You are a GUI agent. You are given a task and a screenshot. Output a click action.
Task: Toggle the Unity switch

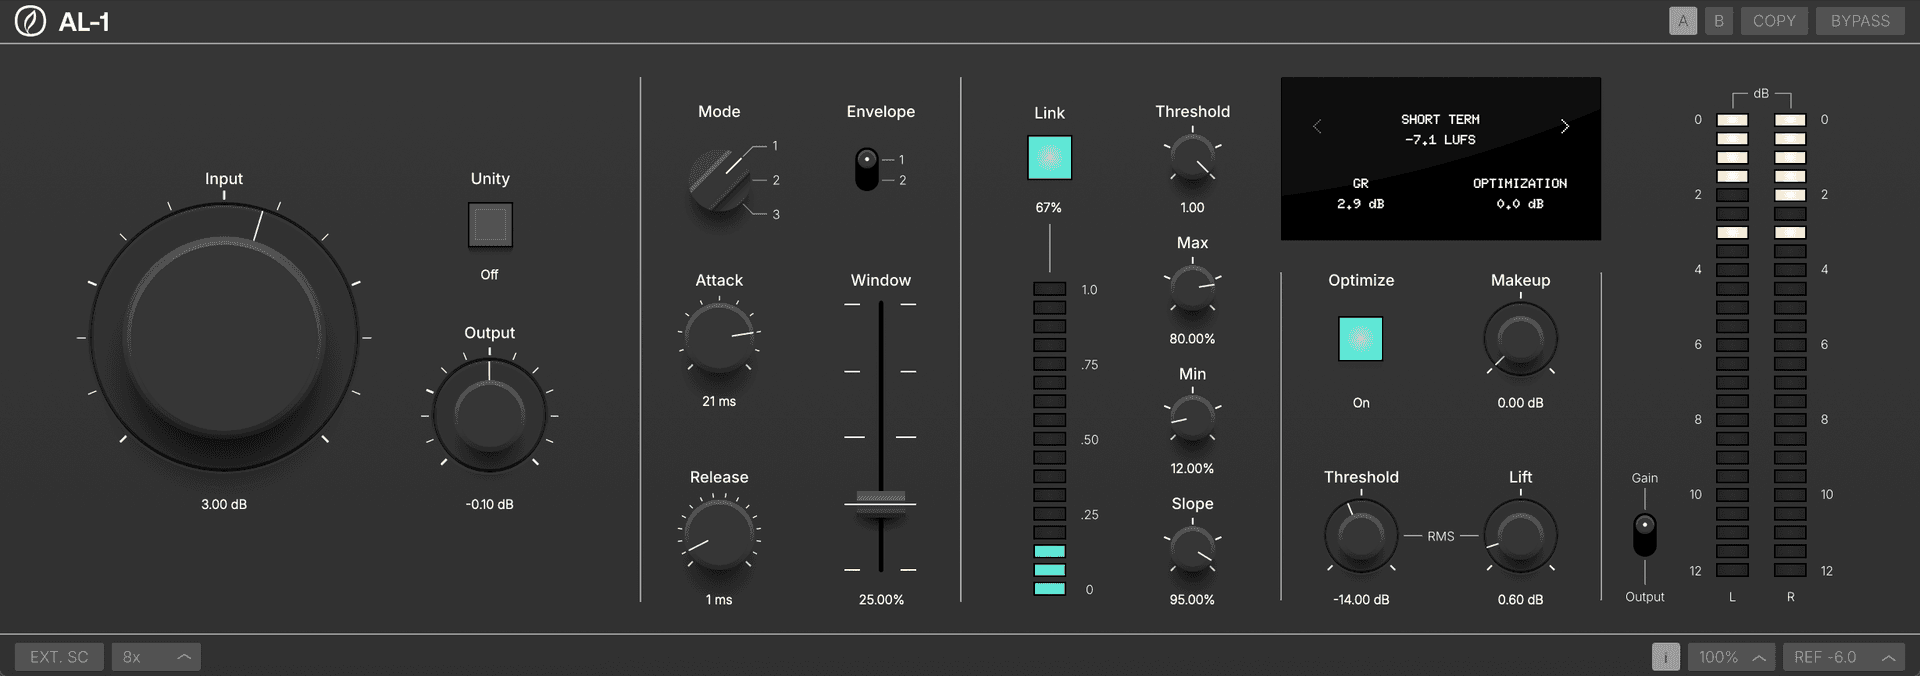[490, 225]
